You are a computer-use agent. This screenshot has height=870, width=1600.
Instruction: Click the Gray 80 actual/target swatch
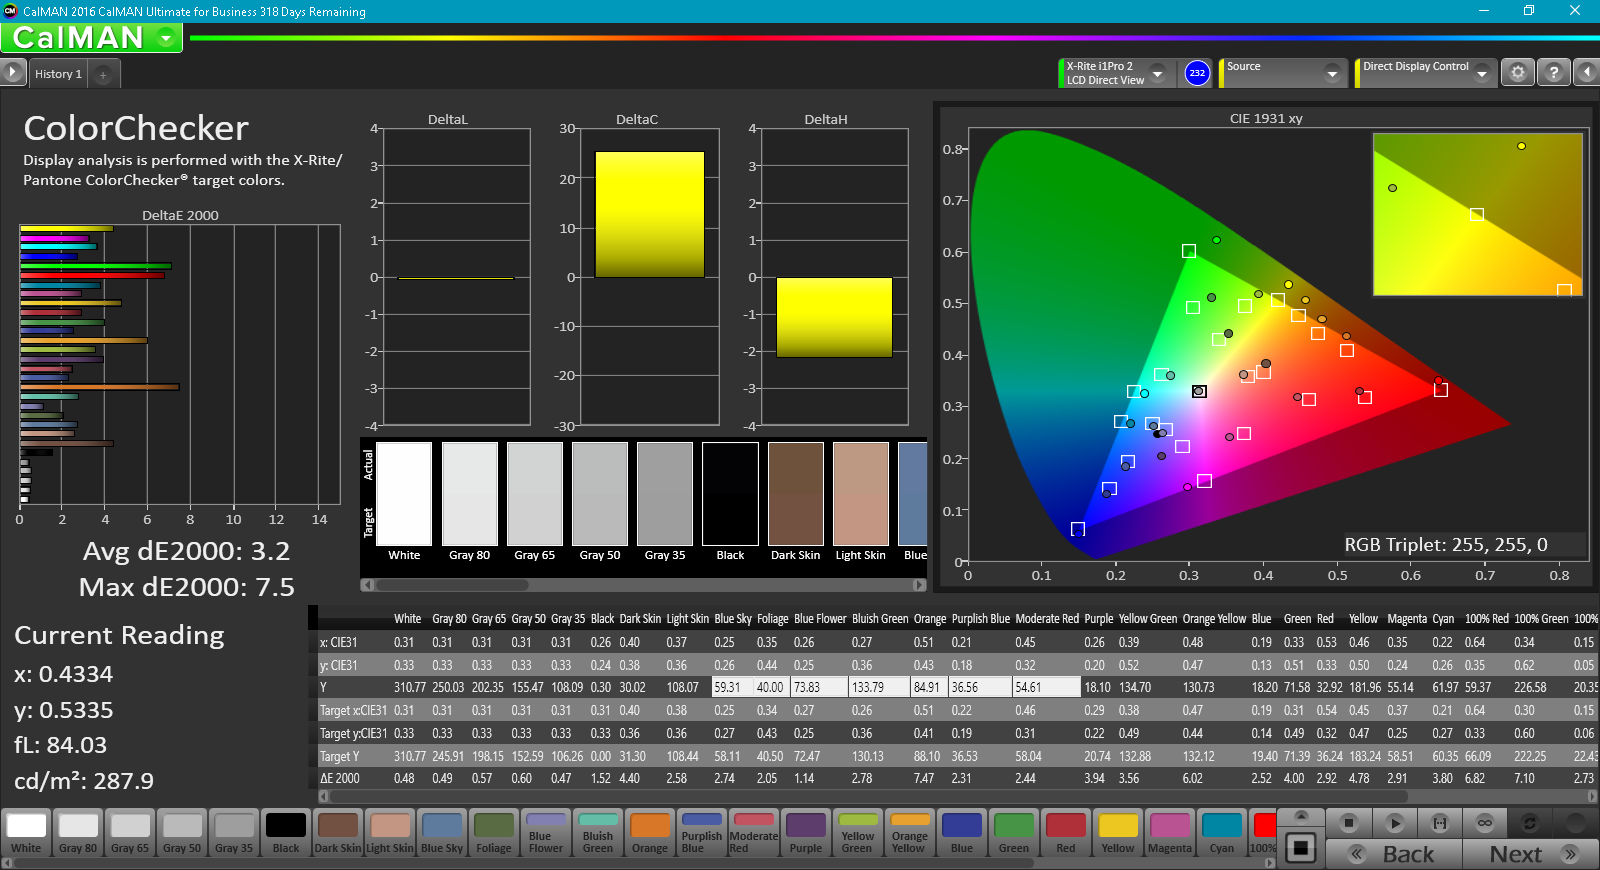tap(469, 494)
